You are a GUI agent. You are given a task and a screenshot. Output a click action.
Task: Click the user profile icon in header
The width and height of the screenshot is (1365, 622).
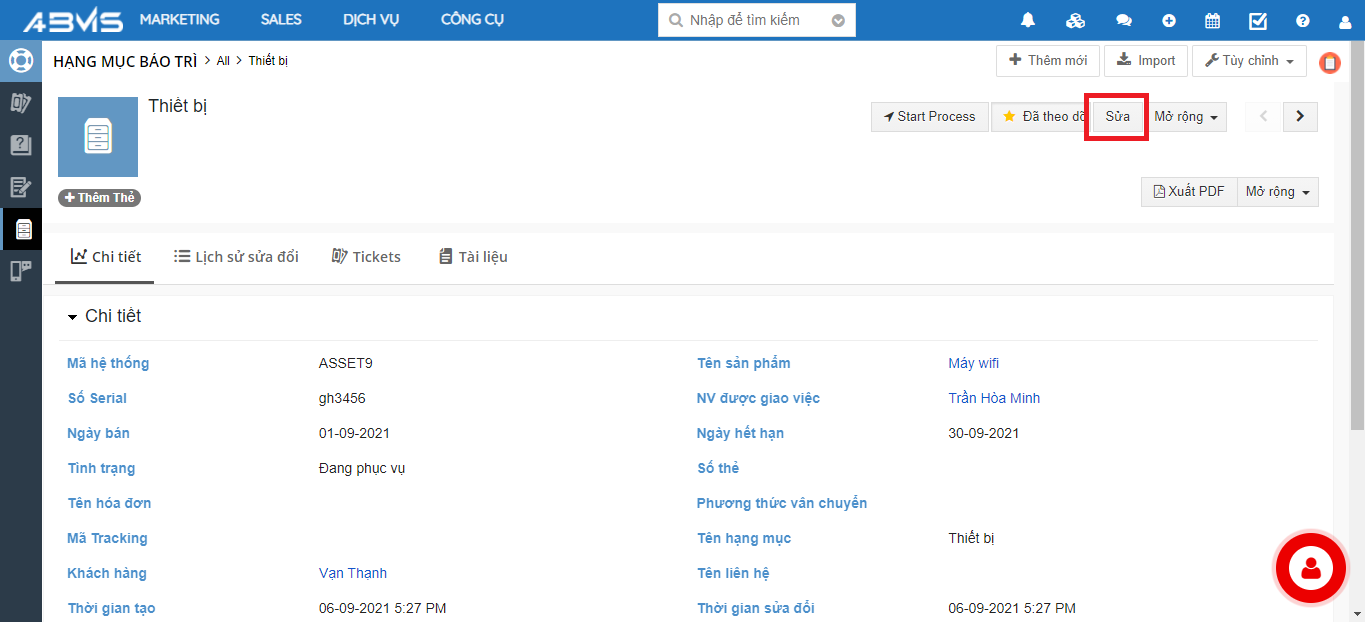tap(1345, 21)
